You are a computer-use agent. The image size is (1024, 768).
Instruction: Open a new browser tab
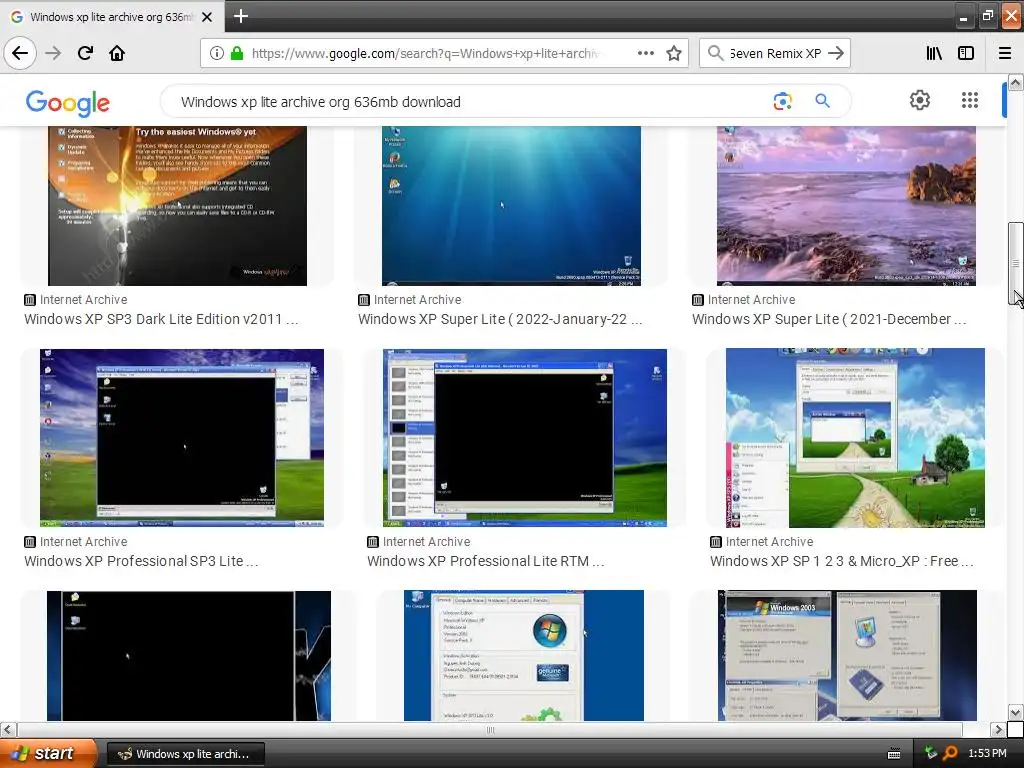241,16
